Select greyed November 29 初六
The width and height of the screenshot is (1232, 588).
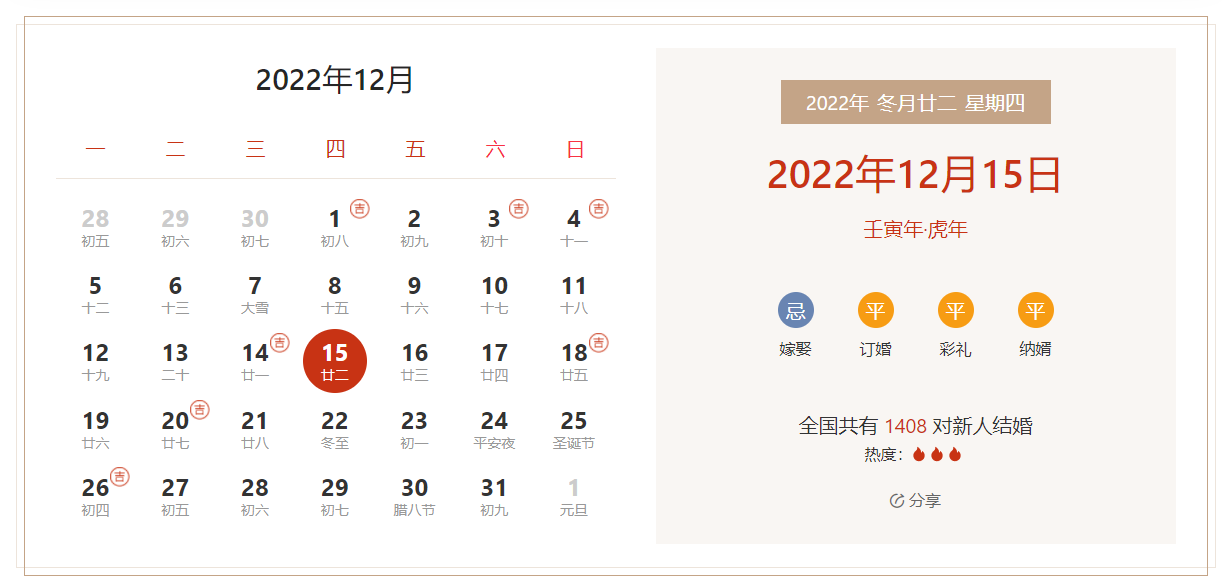coord(176,228)
